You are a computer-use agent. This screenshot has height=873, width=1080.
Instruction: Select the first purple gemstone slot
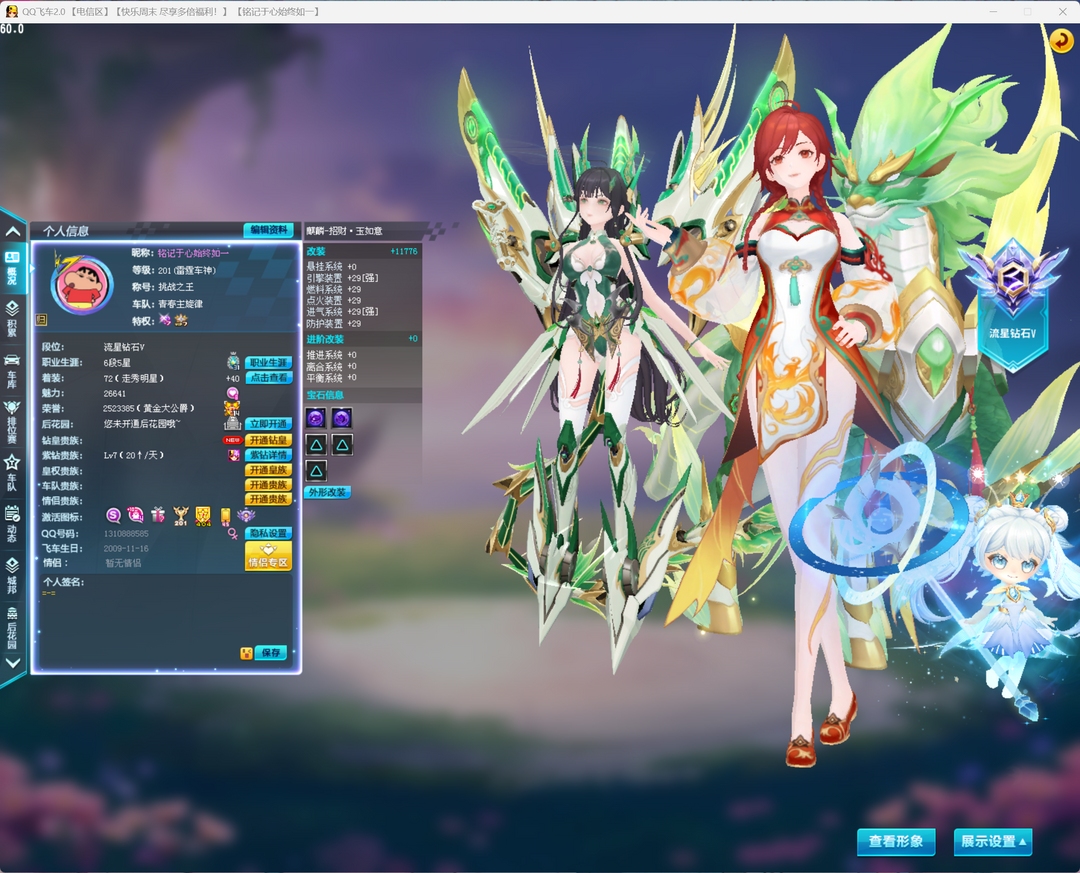(x=316, y=418)
